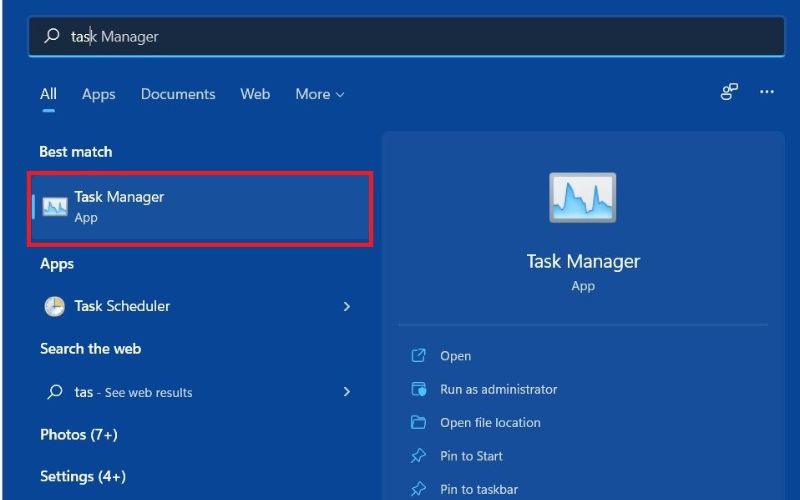The height and width of the screenshot is (500, 800).
Task: Choose Pin to taskbar
Action: (477, 489)
